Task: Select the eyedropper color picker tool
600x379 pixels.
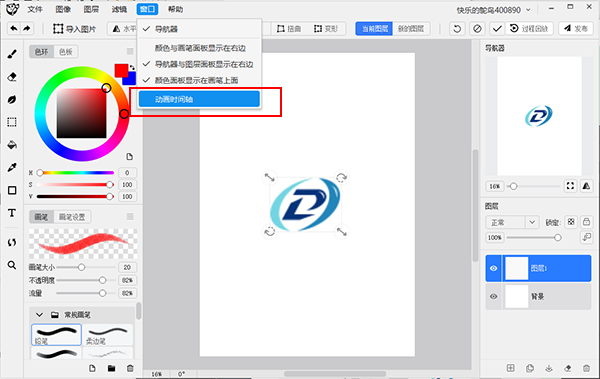Action: point(12,167)
